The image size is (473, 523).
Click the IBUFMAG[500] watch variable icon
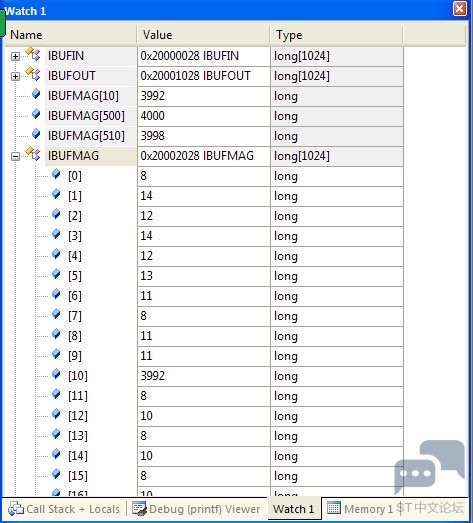coord(36,114)
